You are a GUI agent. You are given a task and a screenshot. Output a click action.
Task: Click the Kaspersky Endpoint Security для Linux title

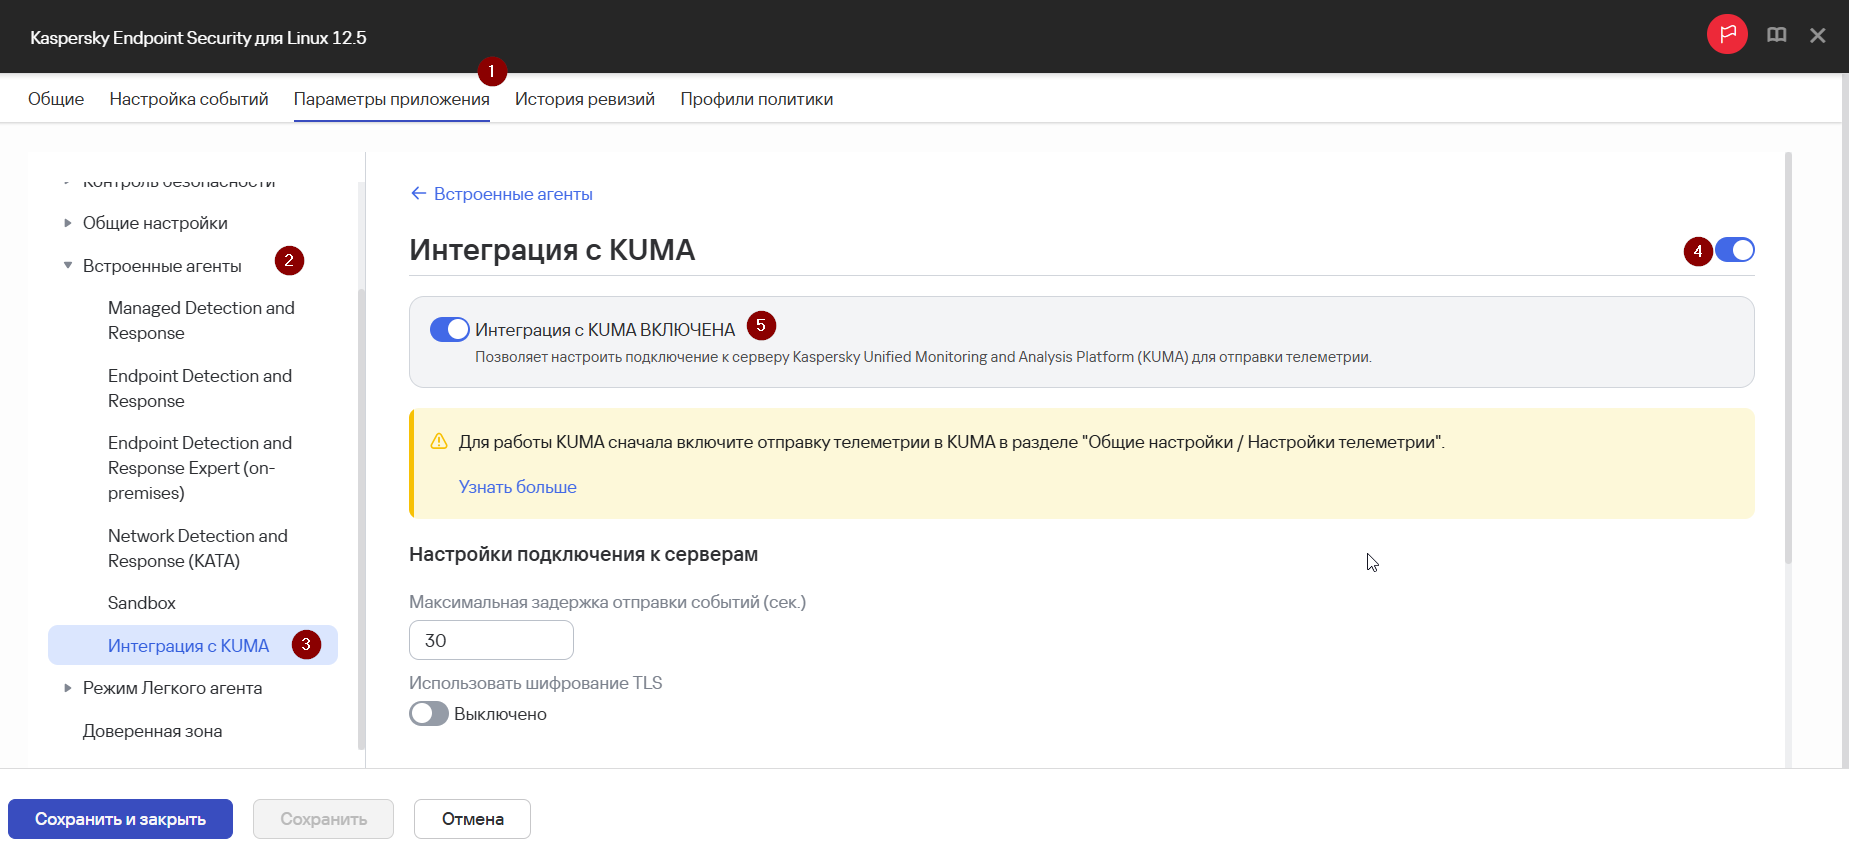coord(198,38)
